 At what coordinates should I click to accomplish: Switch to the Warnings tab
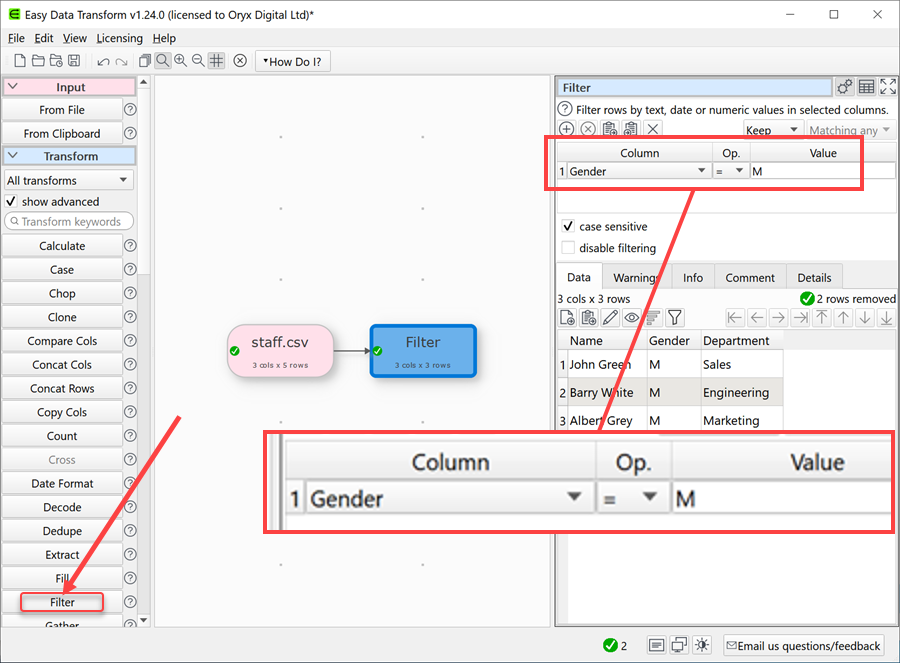click(636, 277)
